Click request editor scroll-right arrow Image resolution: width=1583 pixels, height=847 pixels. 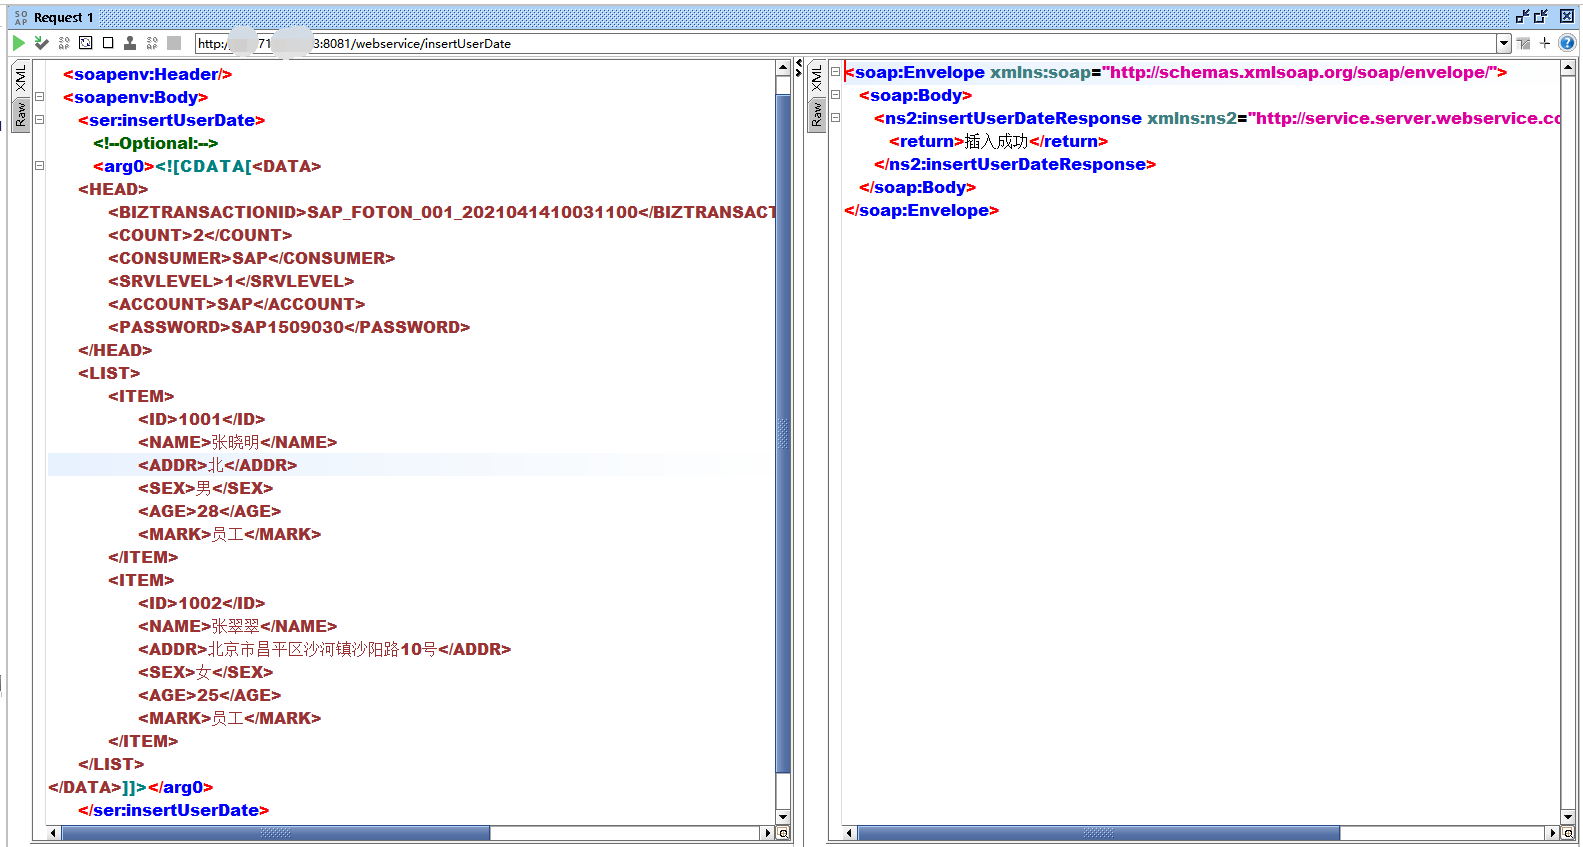(x=768, y=833)
